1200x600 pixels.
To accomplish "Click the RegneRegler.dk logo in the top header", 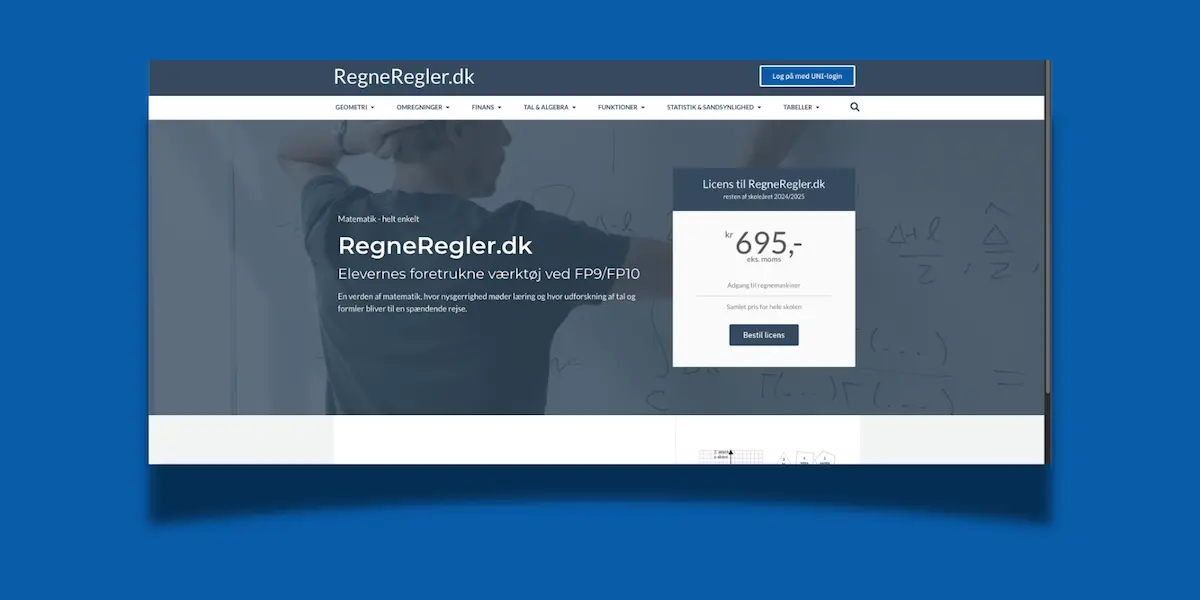I will pyautogui.click(x=404, y=77).
